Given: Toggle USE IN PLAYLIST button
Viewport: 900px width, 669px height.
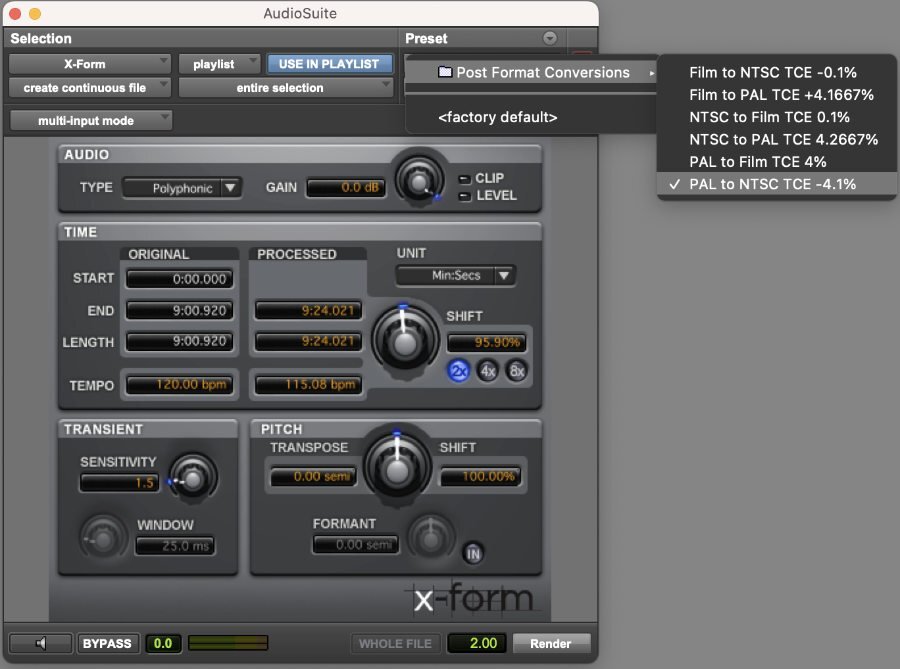Looking at the screenshot, I should (x=329, y=64).
